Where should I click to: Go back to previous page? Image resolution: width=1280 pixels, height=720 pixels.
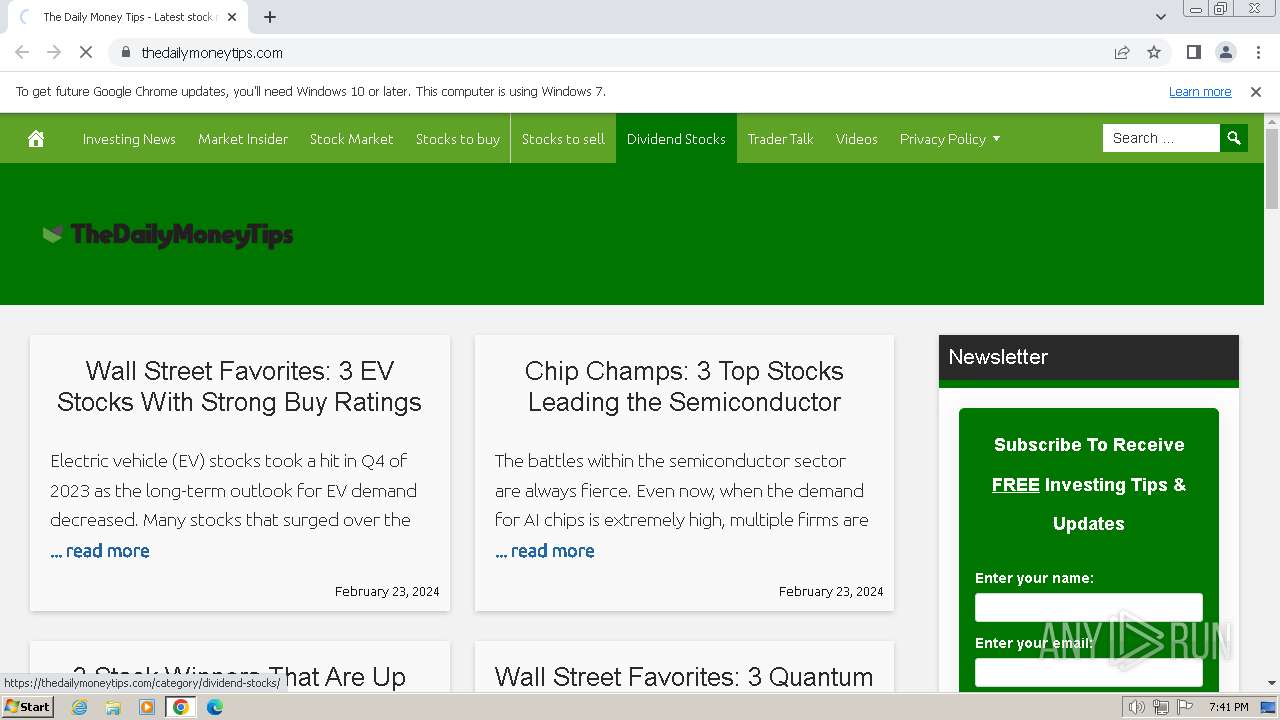pyautogui.click(x=22, y=53)
